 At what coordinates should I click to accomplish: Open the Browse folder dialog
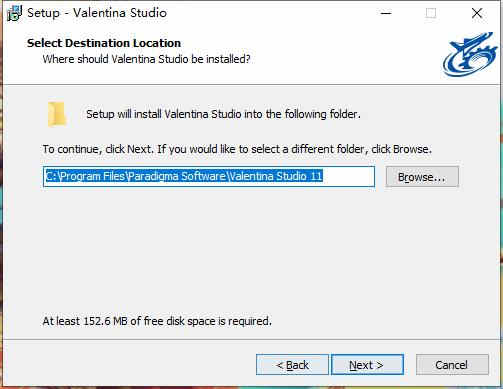click(422, 177)
